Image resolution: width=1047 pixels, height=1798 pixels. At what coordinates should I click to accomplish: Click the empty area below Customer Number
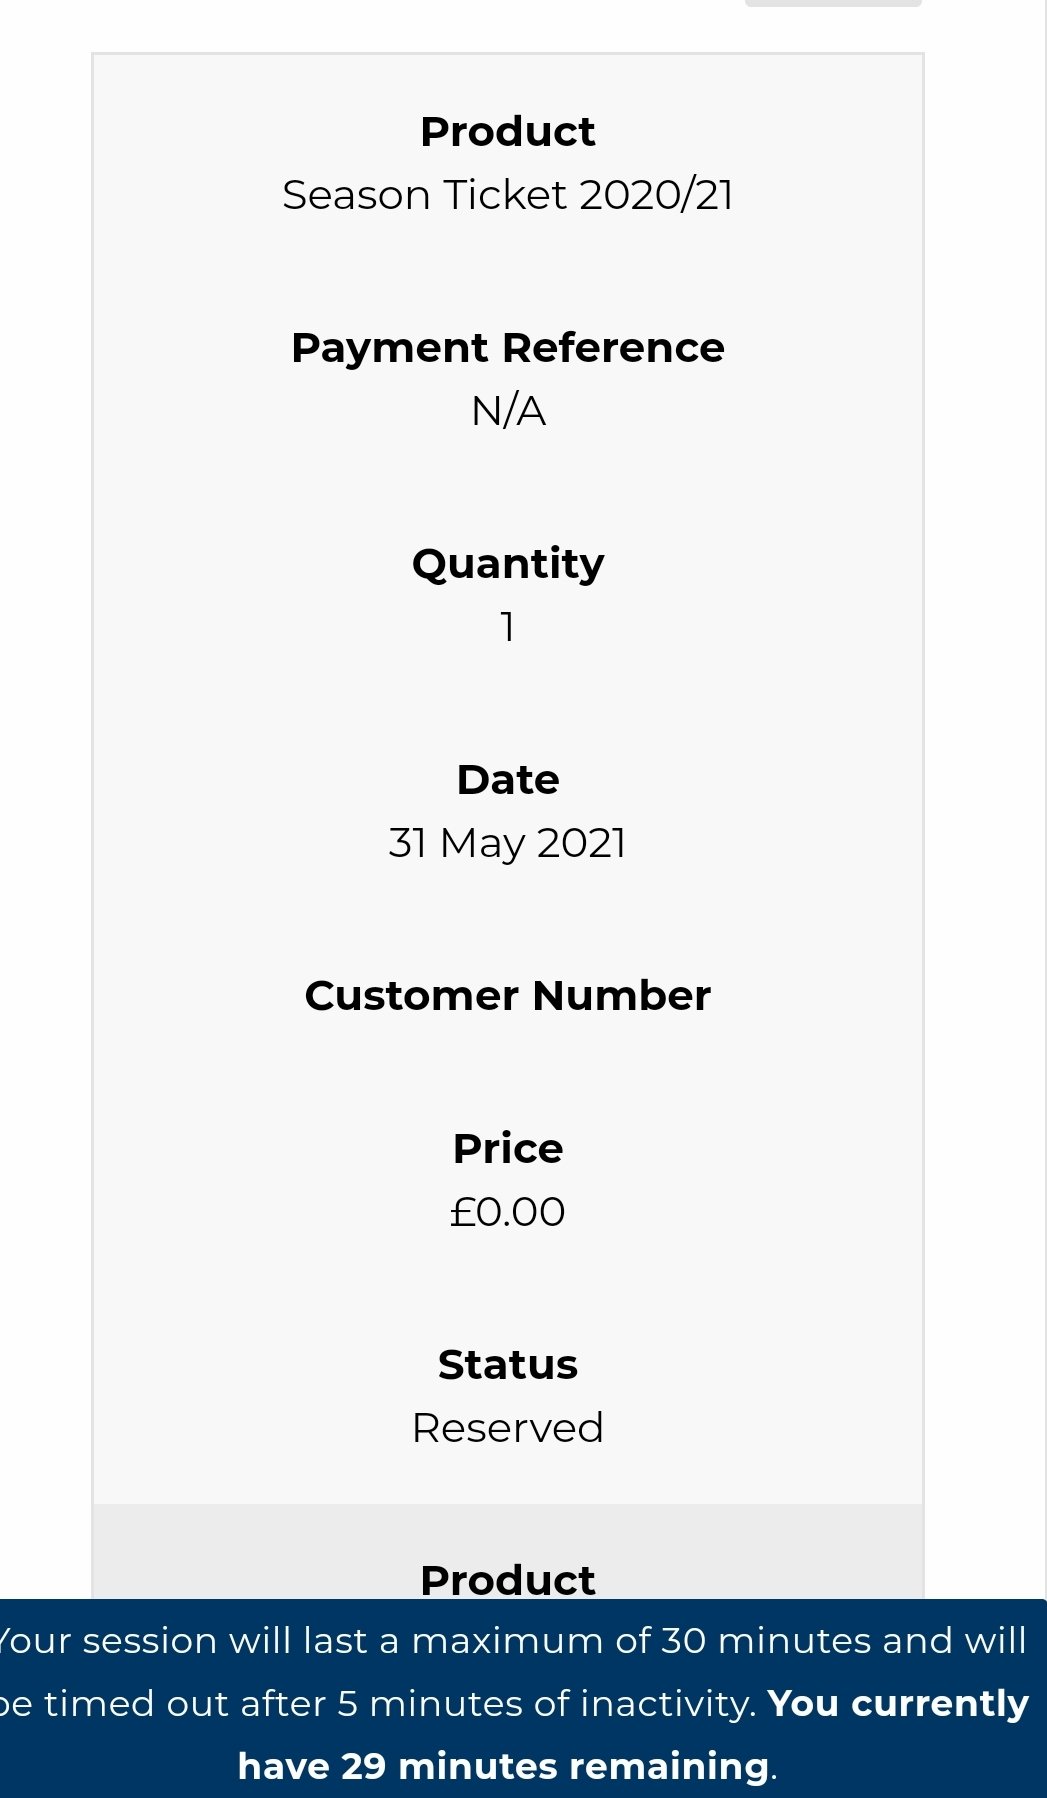point(507,1060)
